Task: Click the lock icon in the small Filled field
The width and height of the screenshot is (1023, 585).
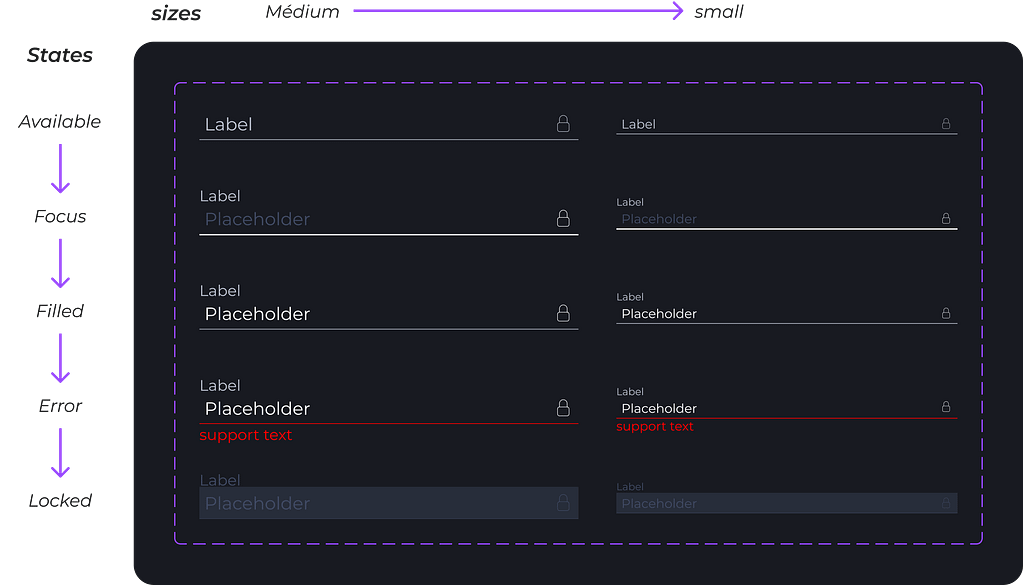Action: (x=946, y=314)
